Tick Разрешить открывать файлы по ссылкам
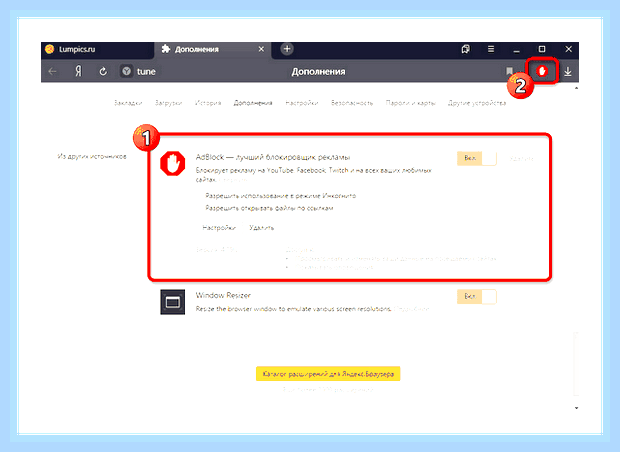620x452 pixels. [269, 208]
